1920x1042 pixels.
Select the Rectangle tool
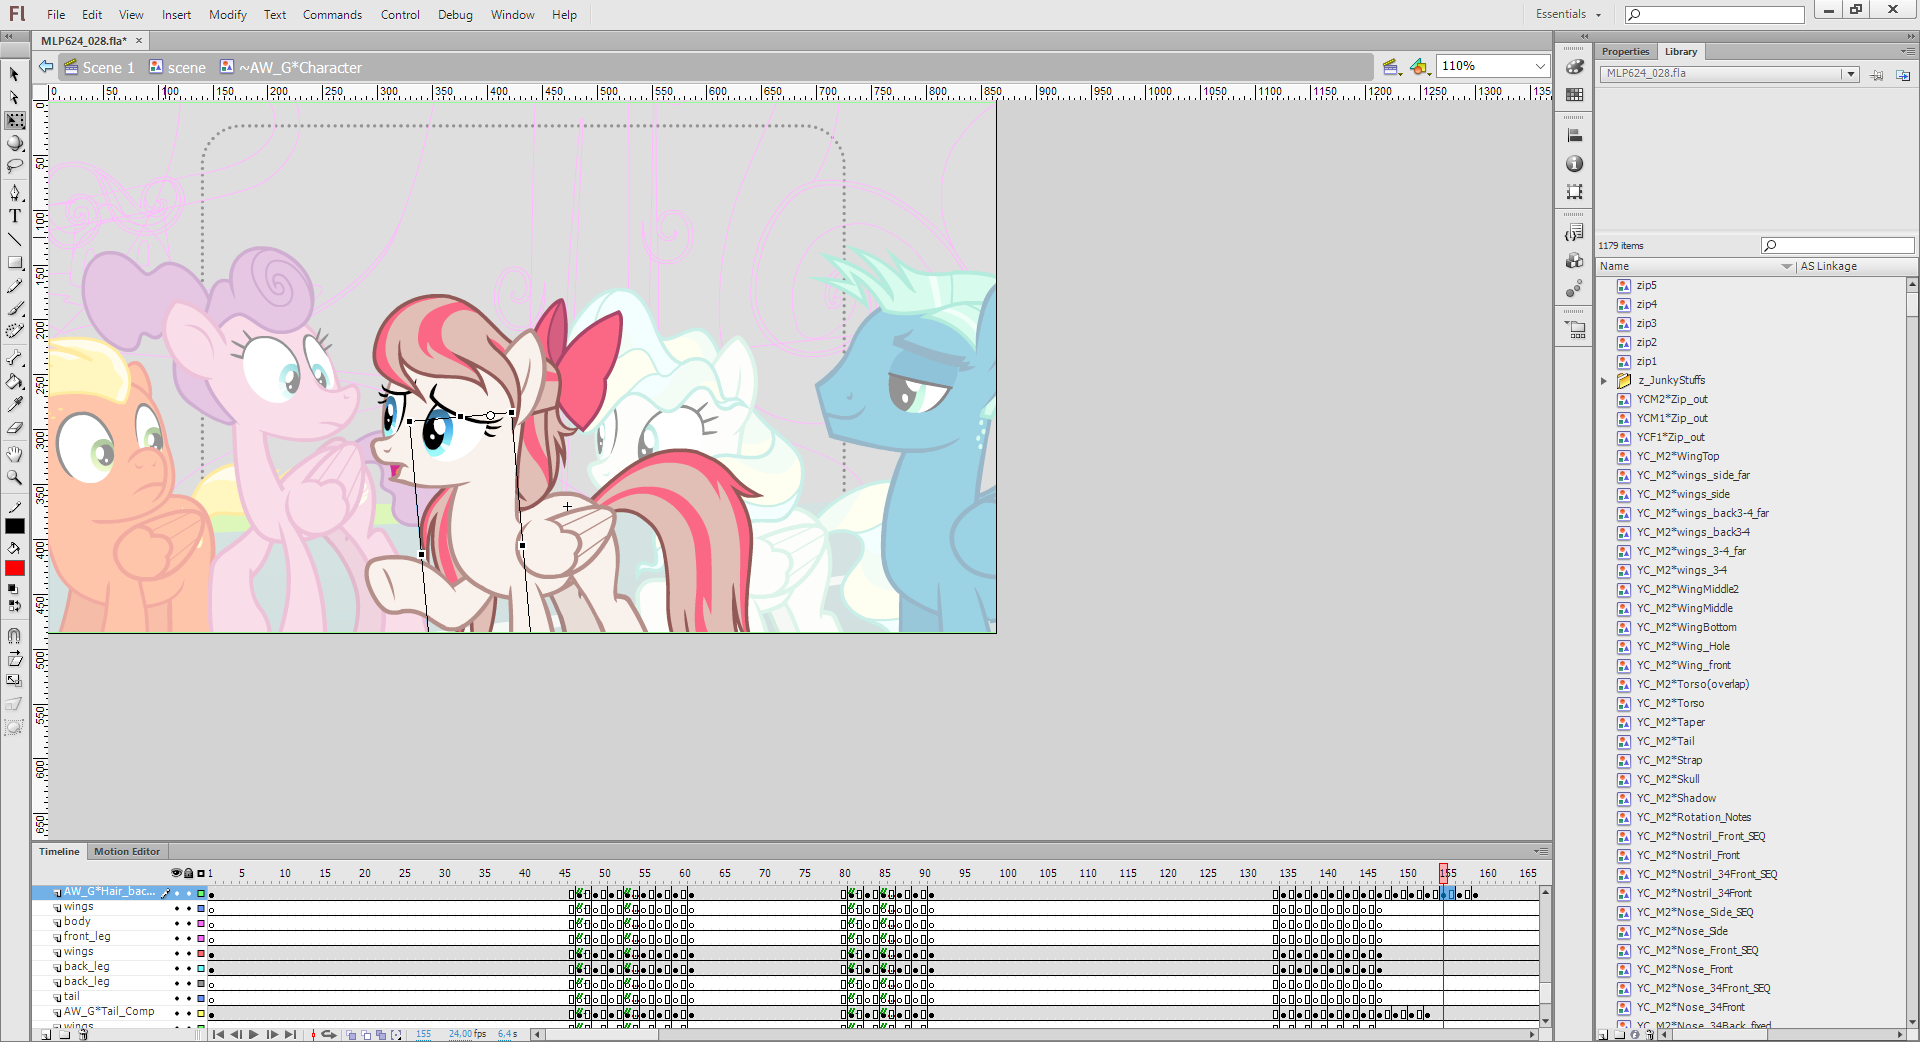coord(14,262)
